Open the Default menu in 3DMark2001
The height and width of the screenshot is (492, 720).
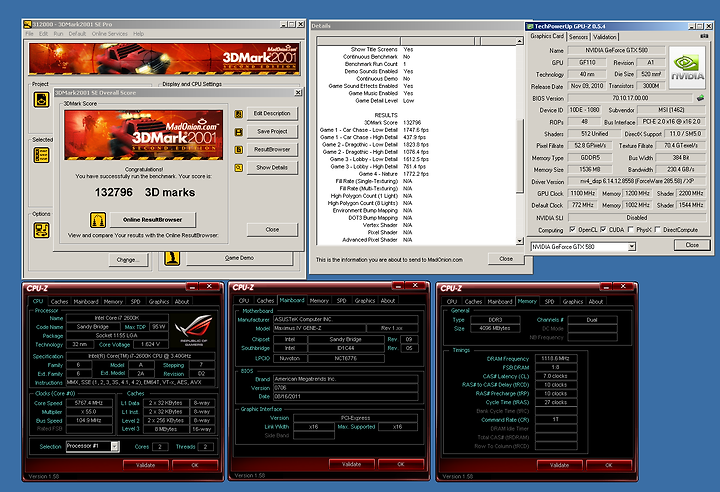77,34
